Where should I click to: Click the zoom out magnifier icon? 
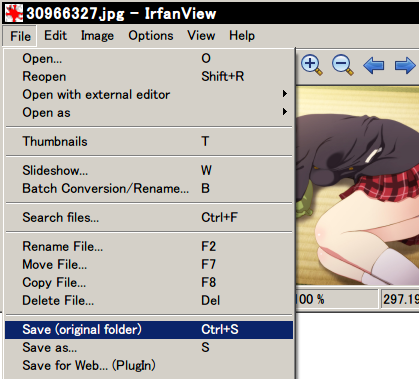pyautogui.click(x=343, y=65)
